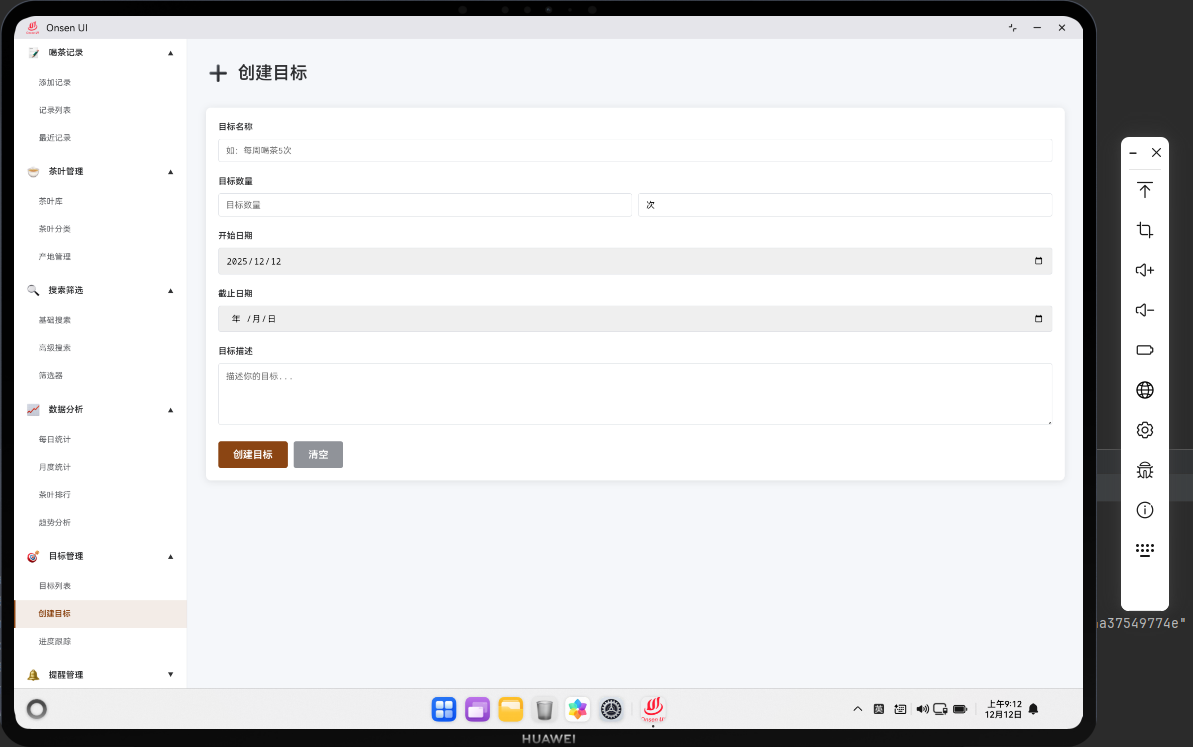Image resolution: width=1193 pixels, height=747 pixels.
Task: Click the 目标名称 input field
Action: [x=635, y=150]
